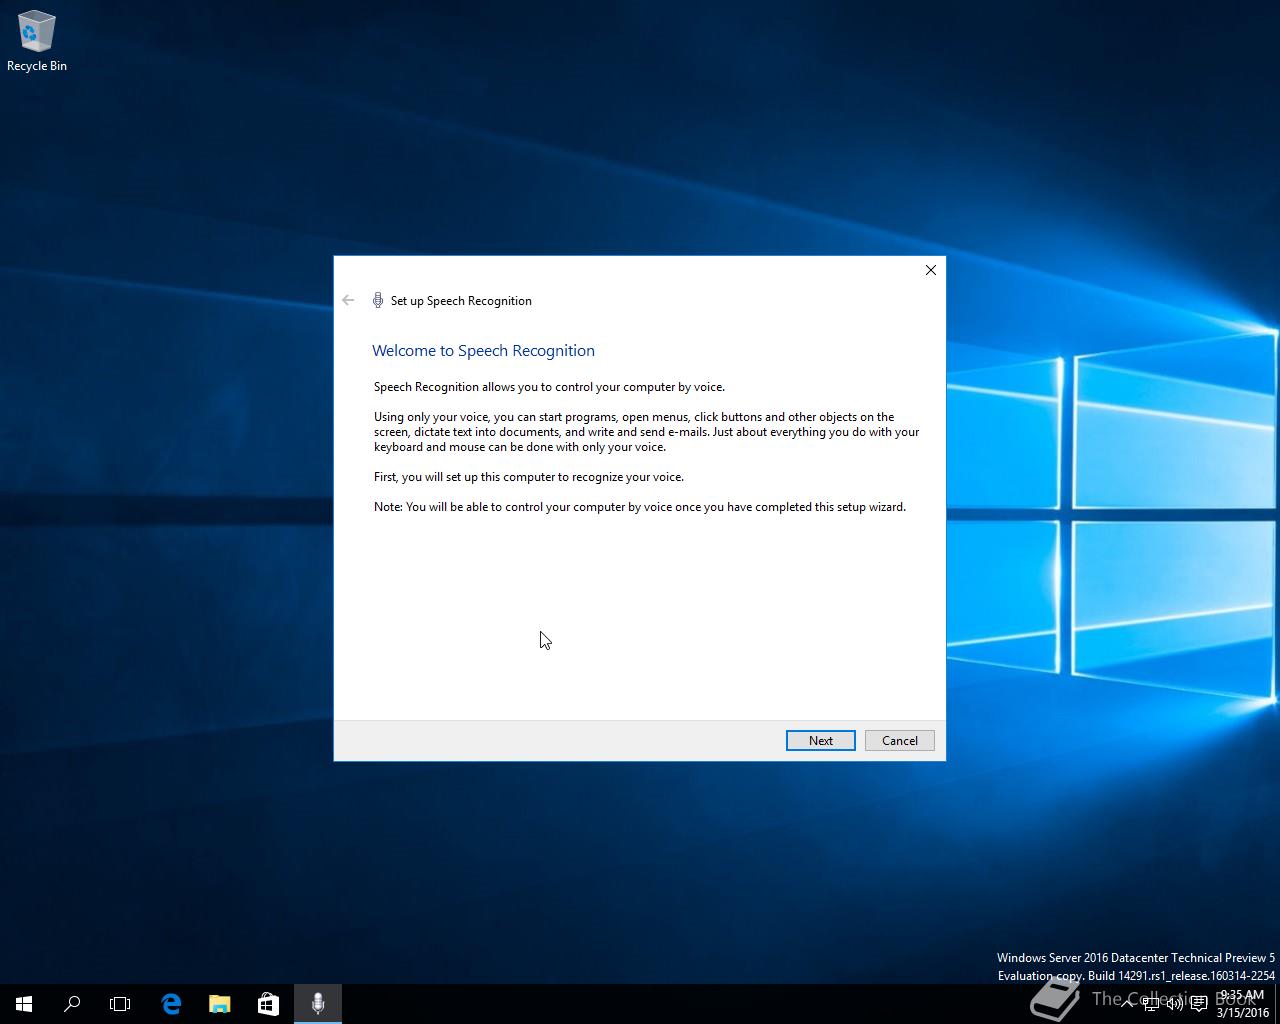
Task: Open the Store from the taskbar
Action: (268, 1004)
